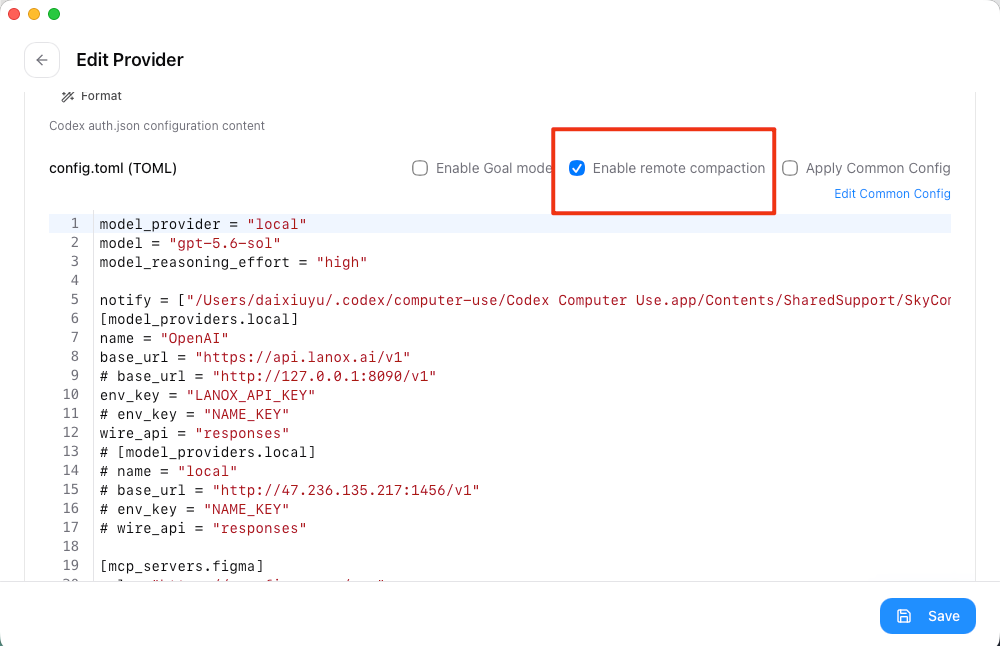Uncheck Enable remote compaction
The width and height of the screenshot is (1000, 646).
click(x=577, y=168)
